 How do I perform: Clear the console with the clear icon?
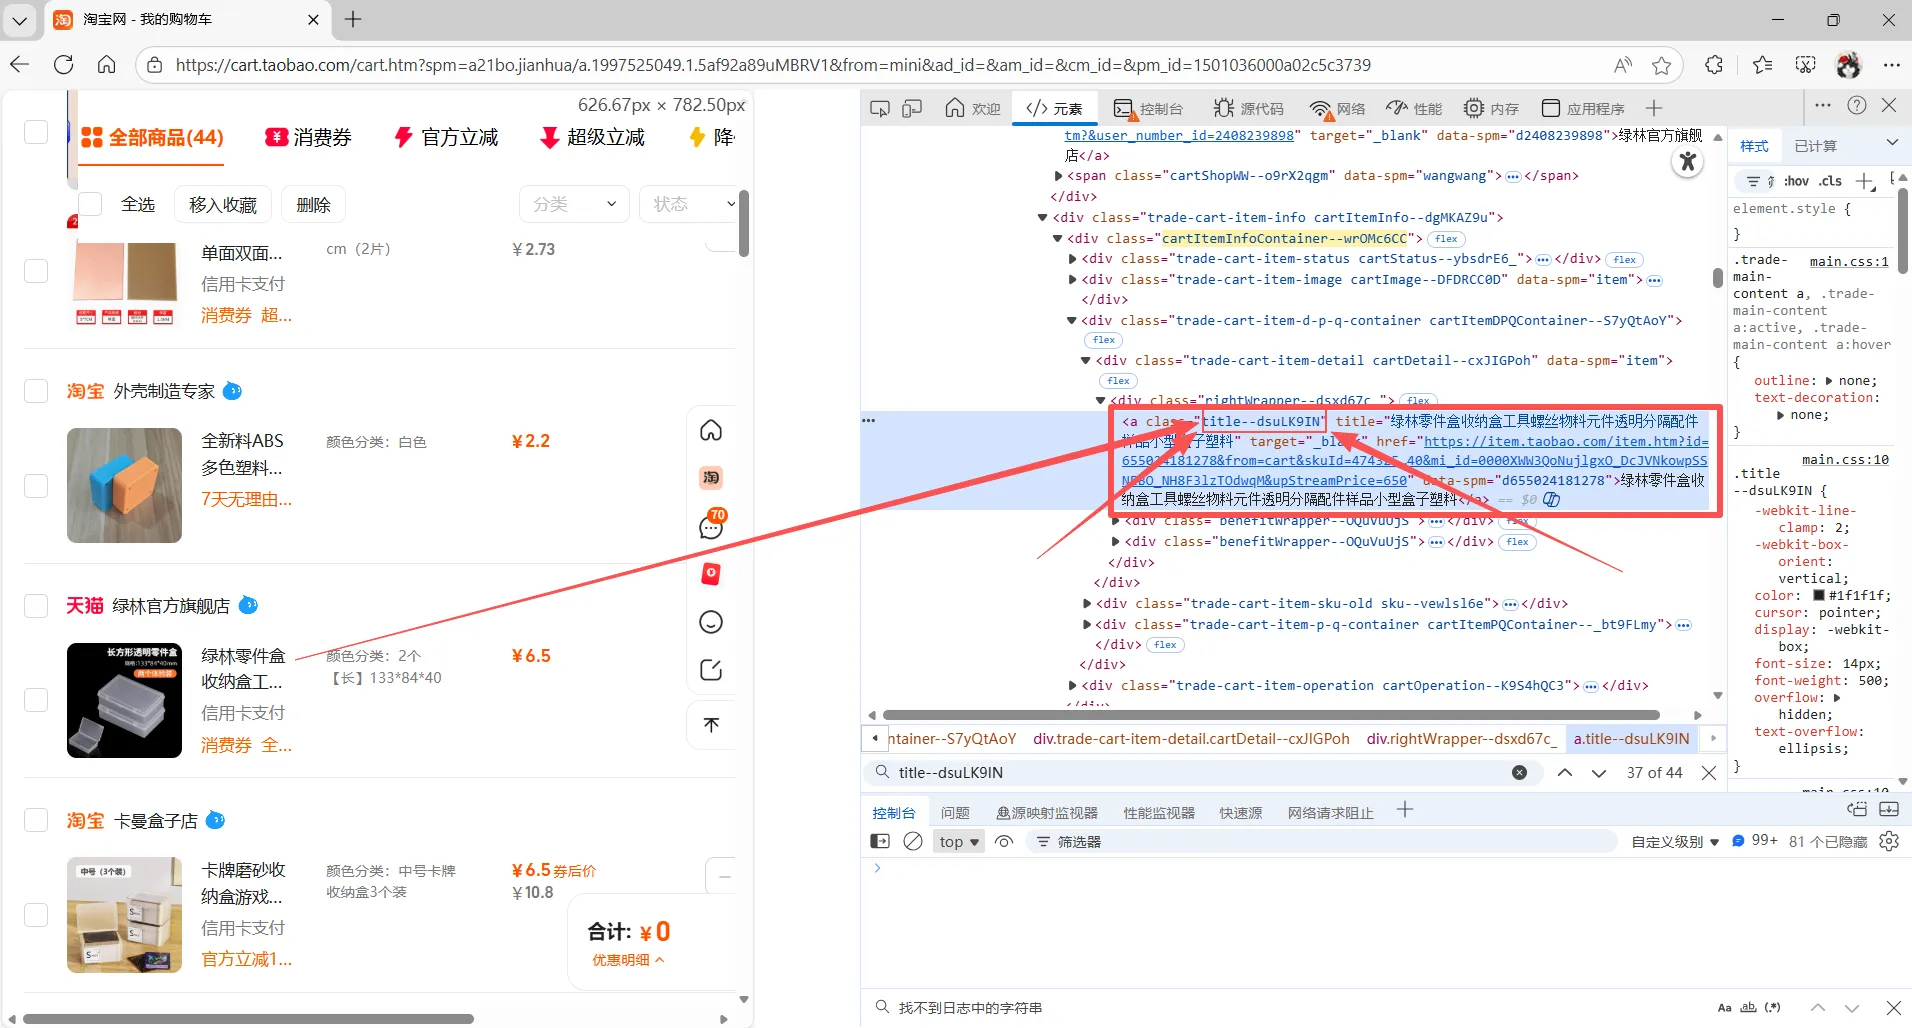pyautogui.click(x=913, y=842)
